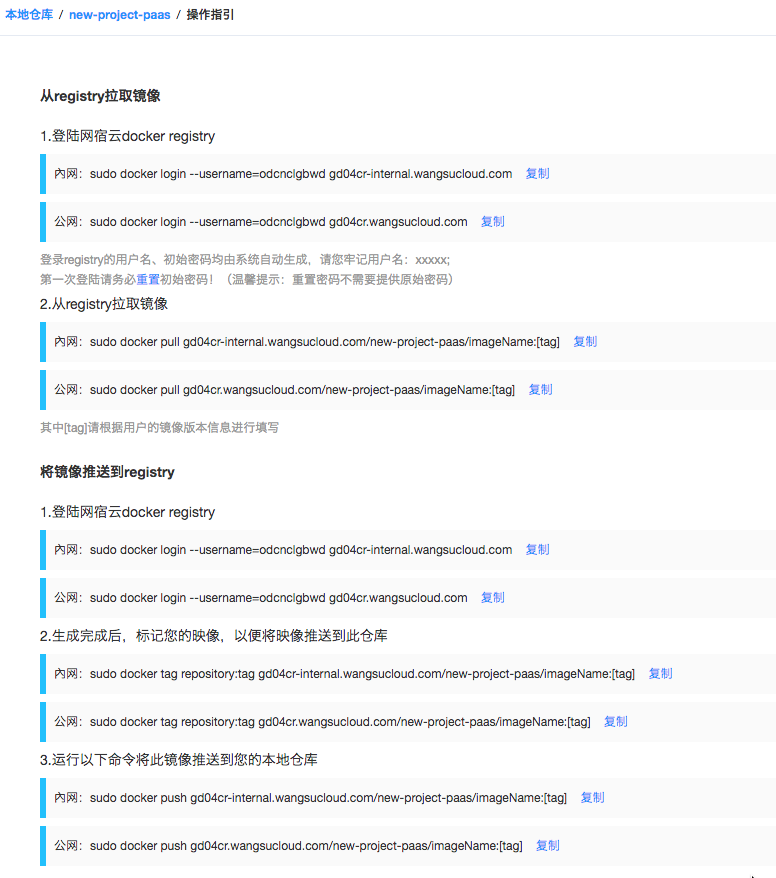This screenshot has height=878, width=776.
Task: Copy 内网 docker login command under 从registry拉取镜像 section
Action: click(537, 174)
